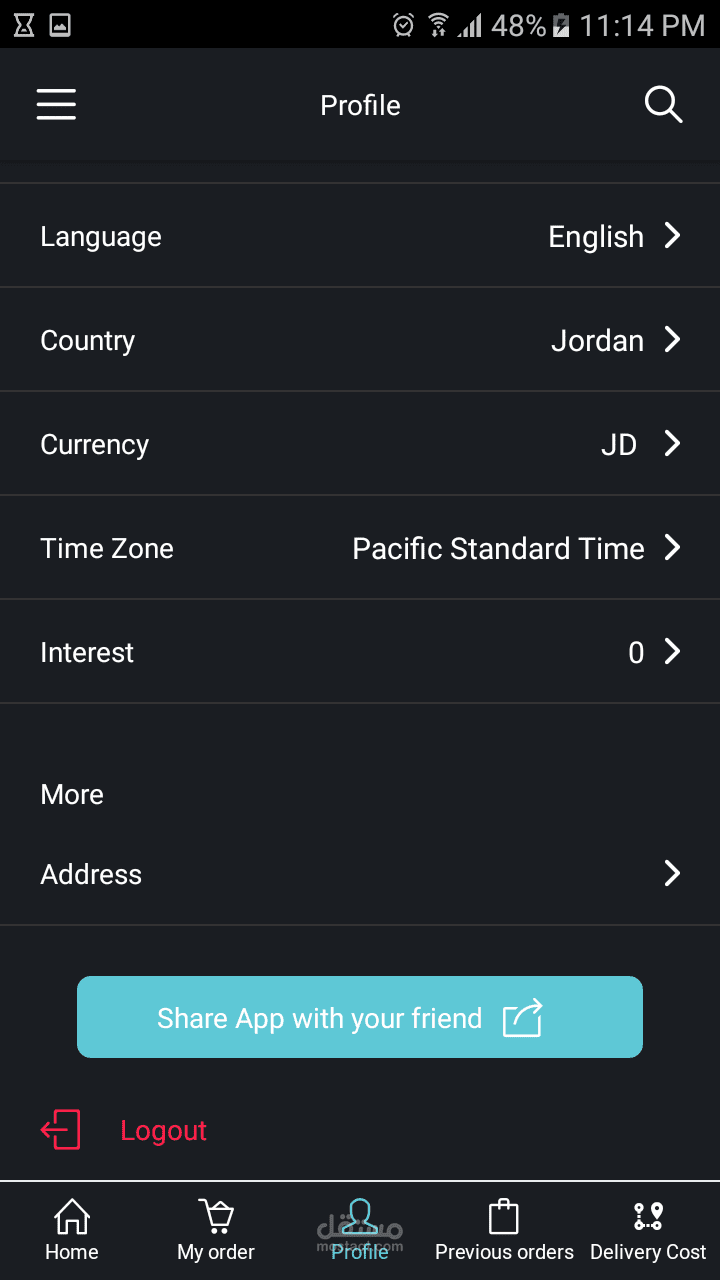This screenshot has width=720, height=1280.
Task: Expand Currency option arrow
Action: pyautogui.click(x=673, y=444)
